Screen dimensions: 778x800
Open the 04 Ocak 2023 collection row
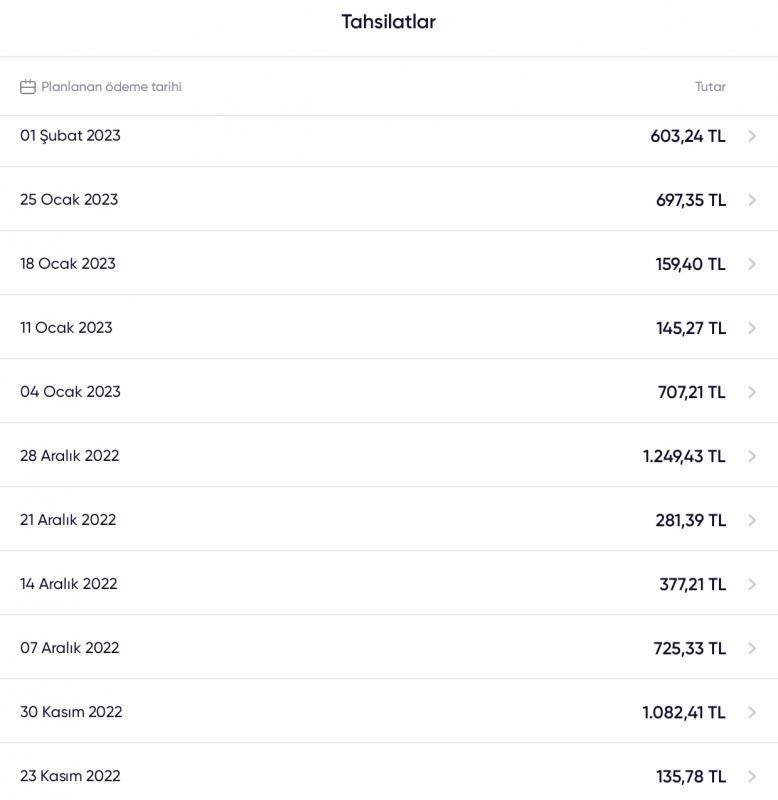click(x=389, y=391)
